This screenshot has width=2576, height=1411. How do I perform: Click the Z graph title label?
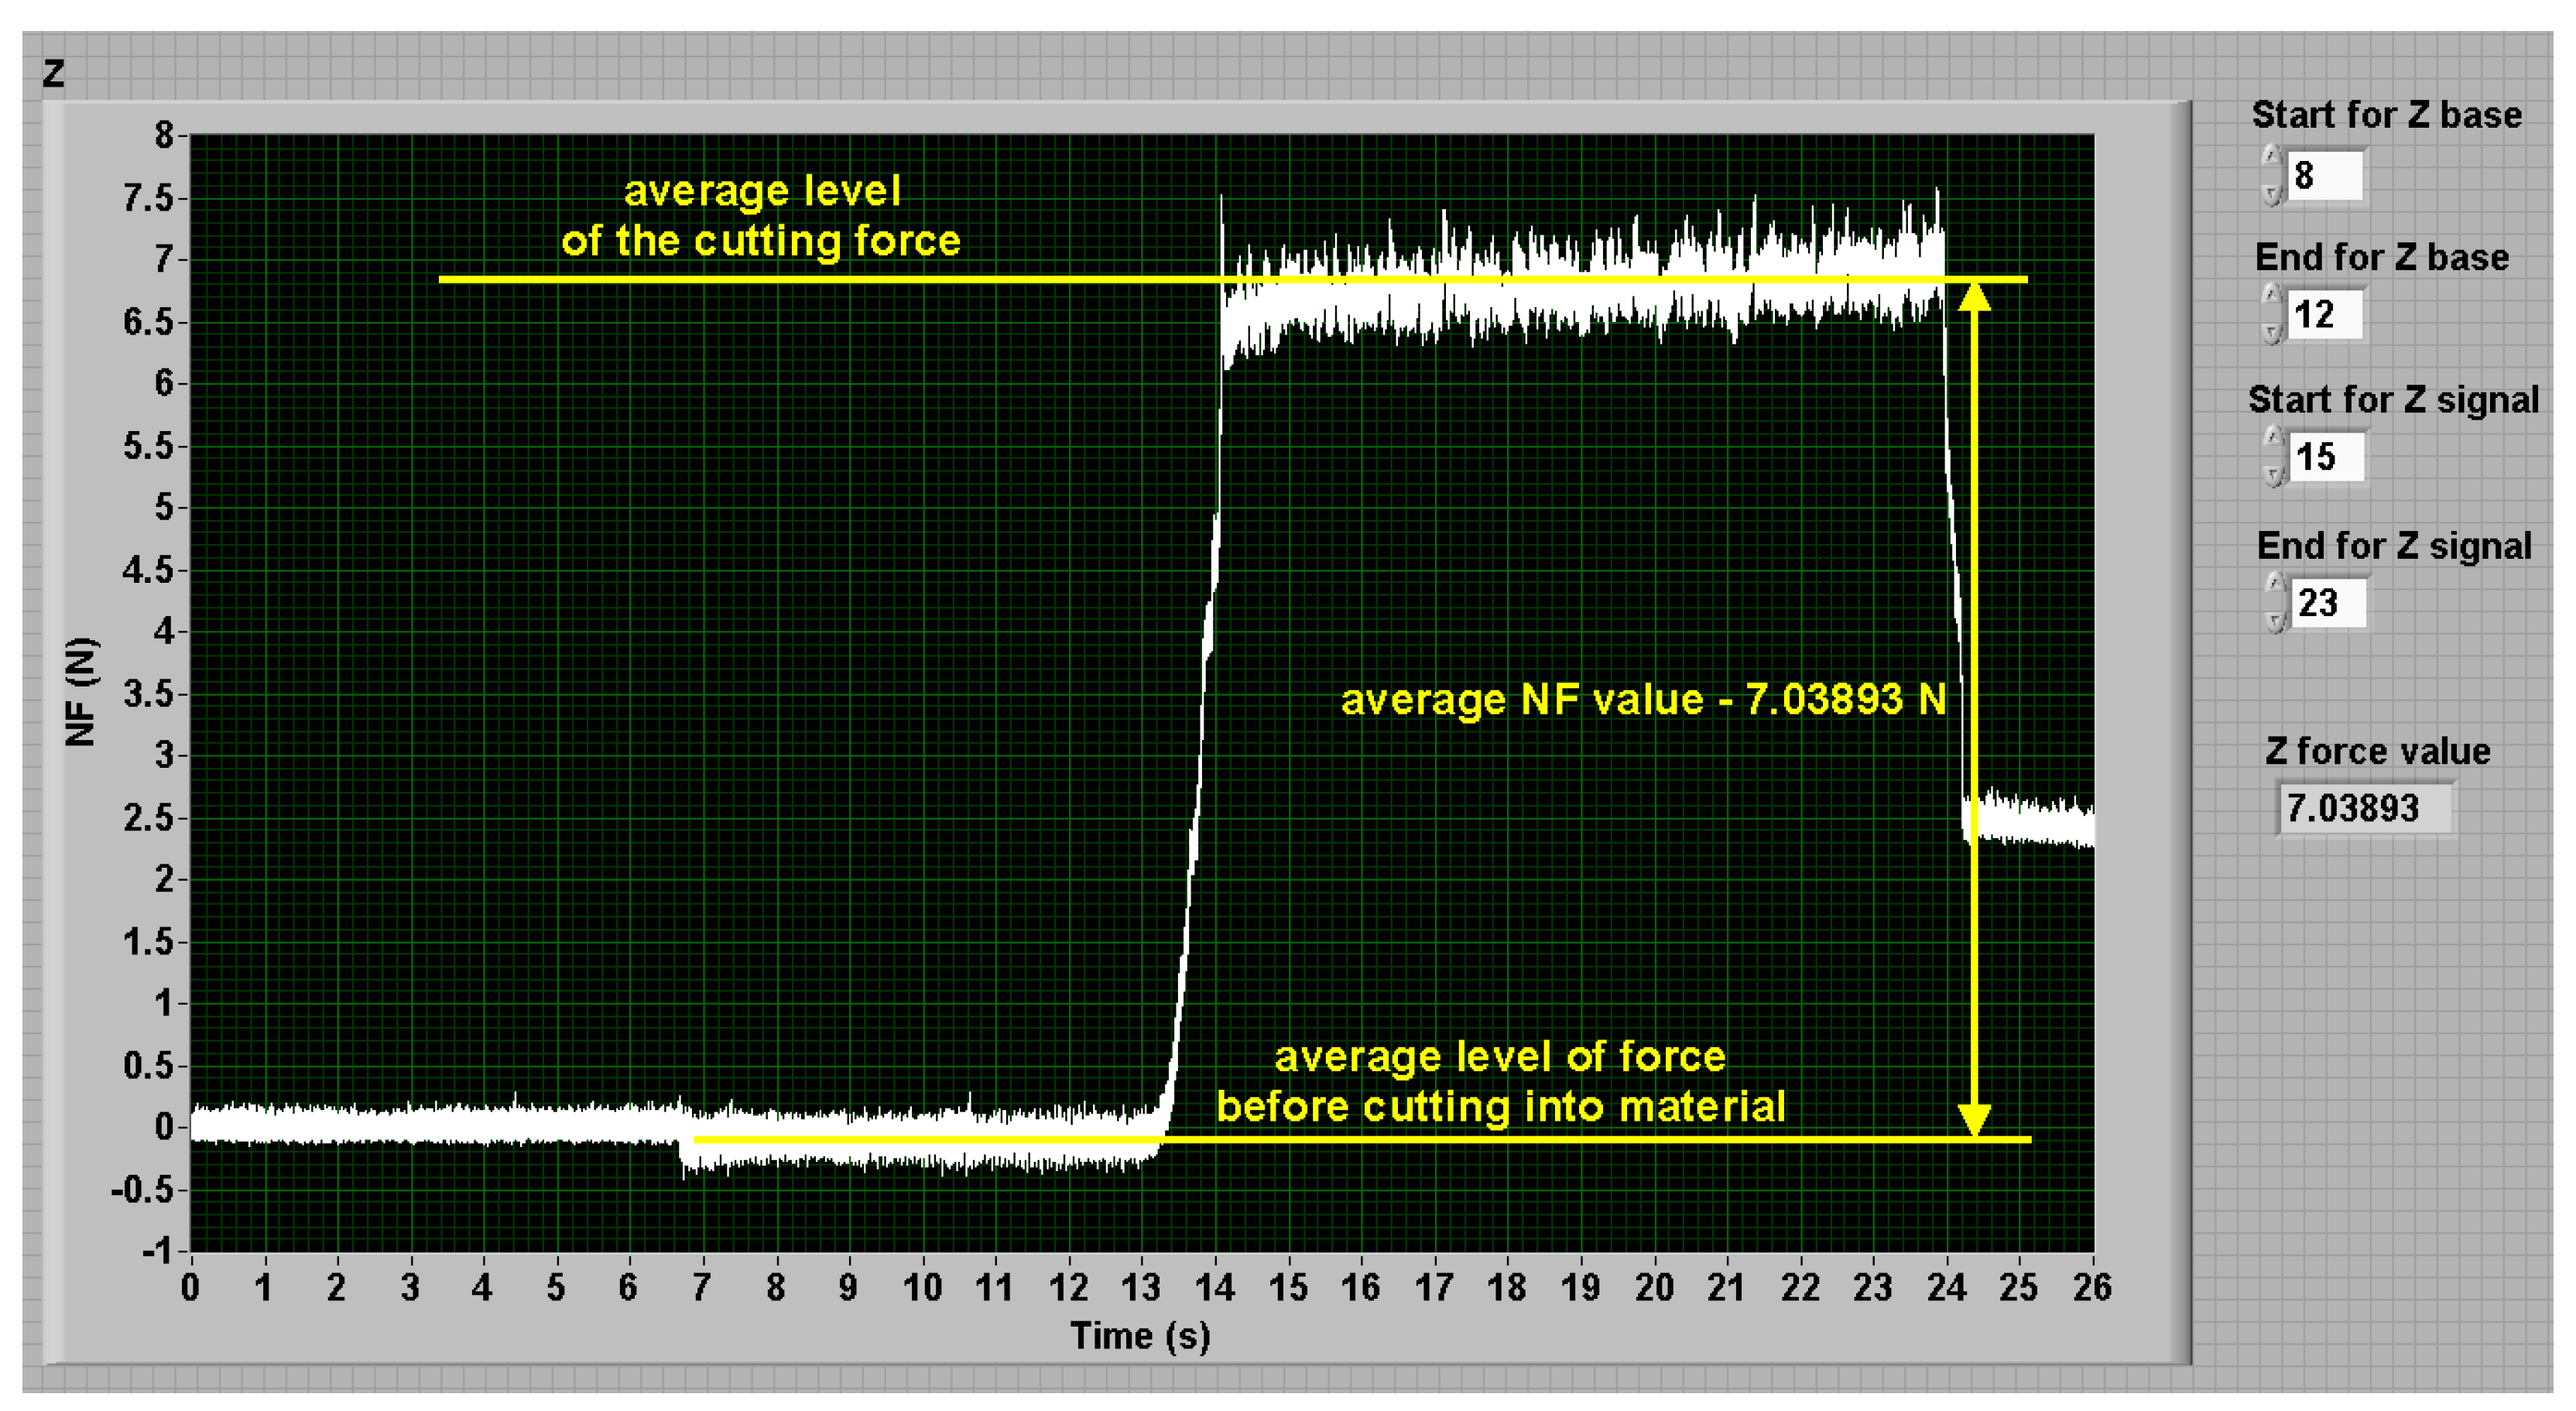(x=54, y=73)
